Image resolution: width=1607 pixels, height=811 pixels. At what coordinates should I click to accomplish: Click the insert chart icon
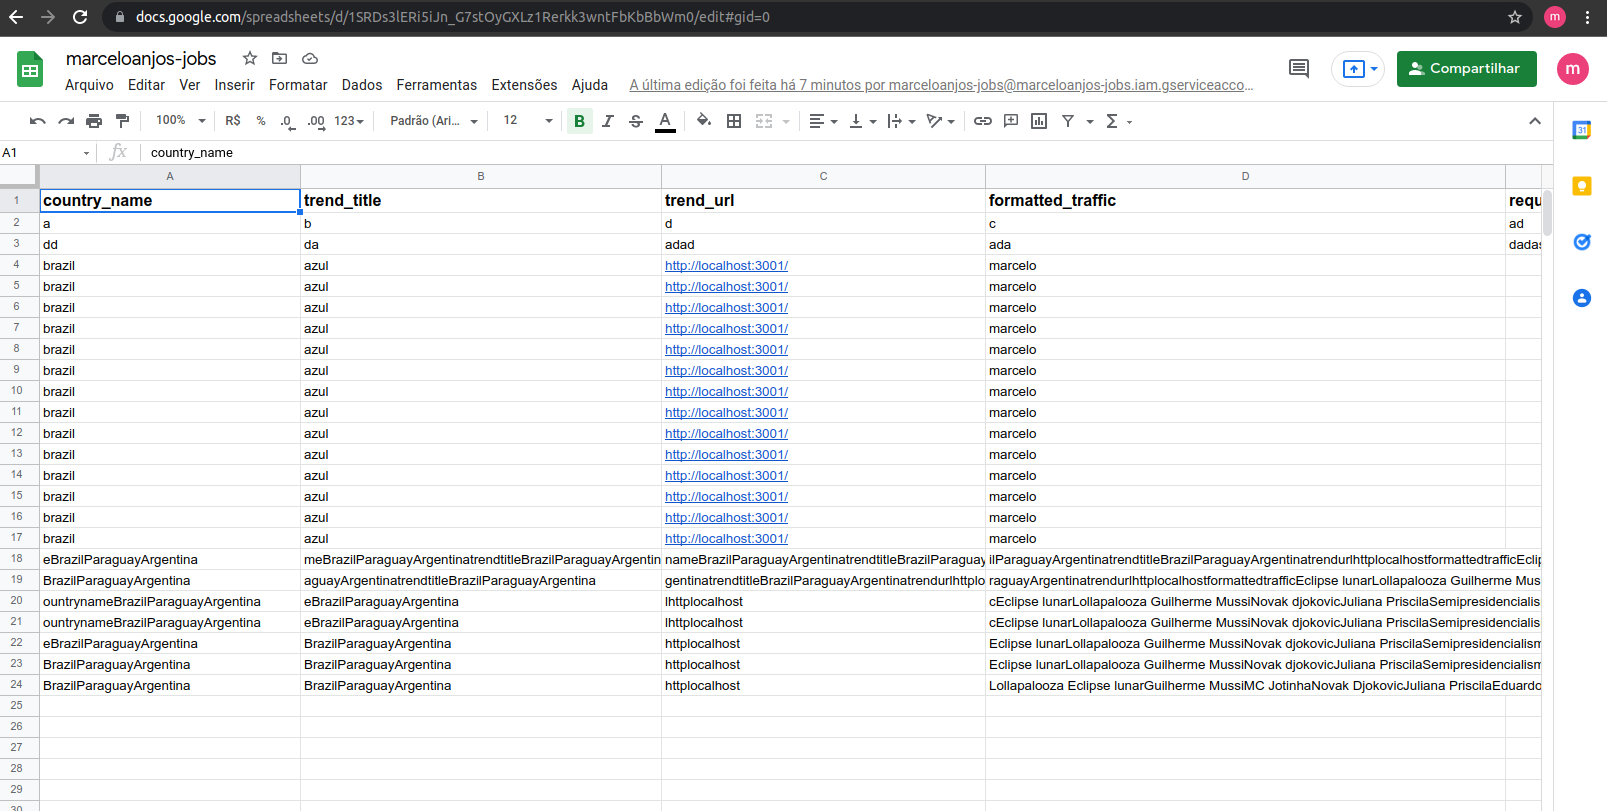pyautogui.click(x=1039, y=121)
